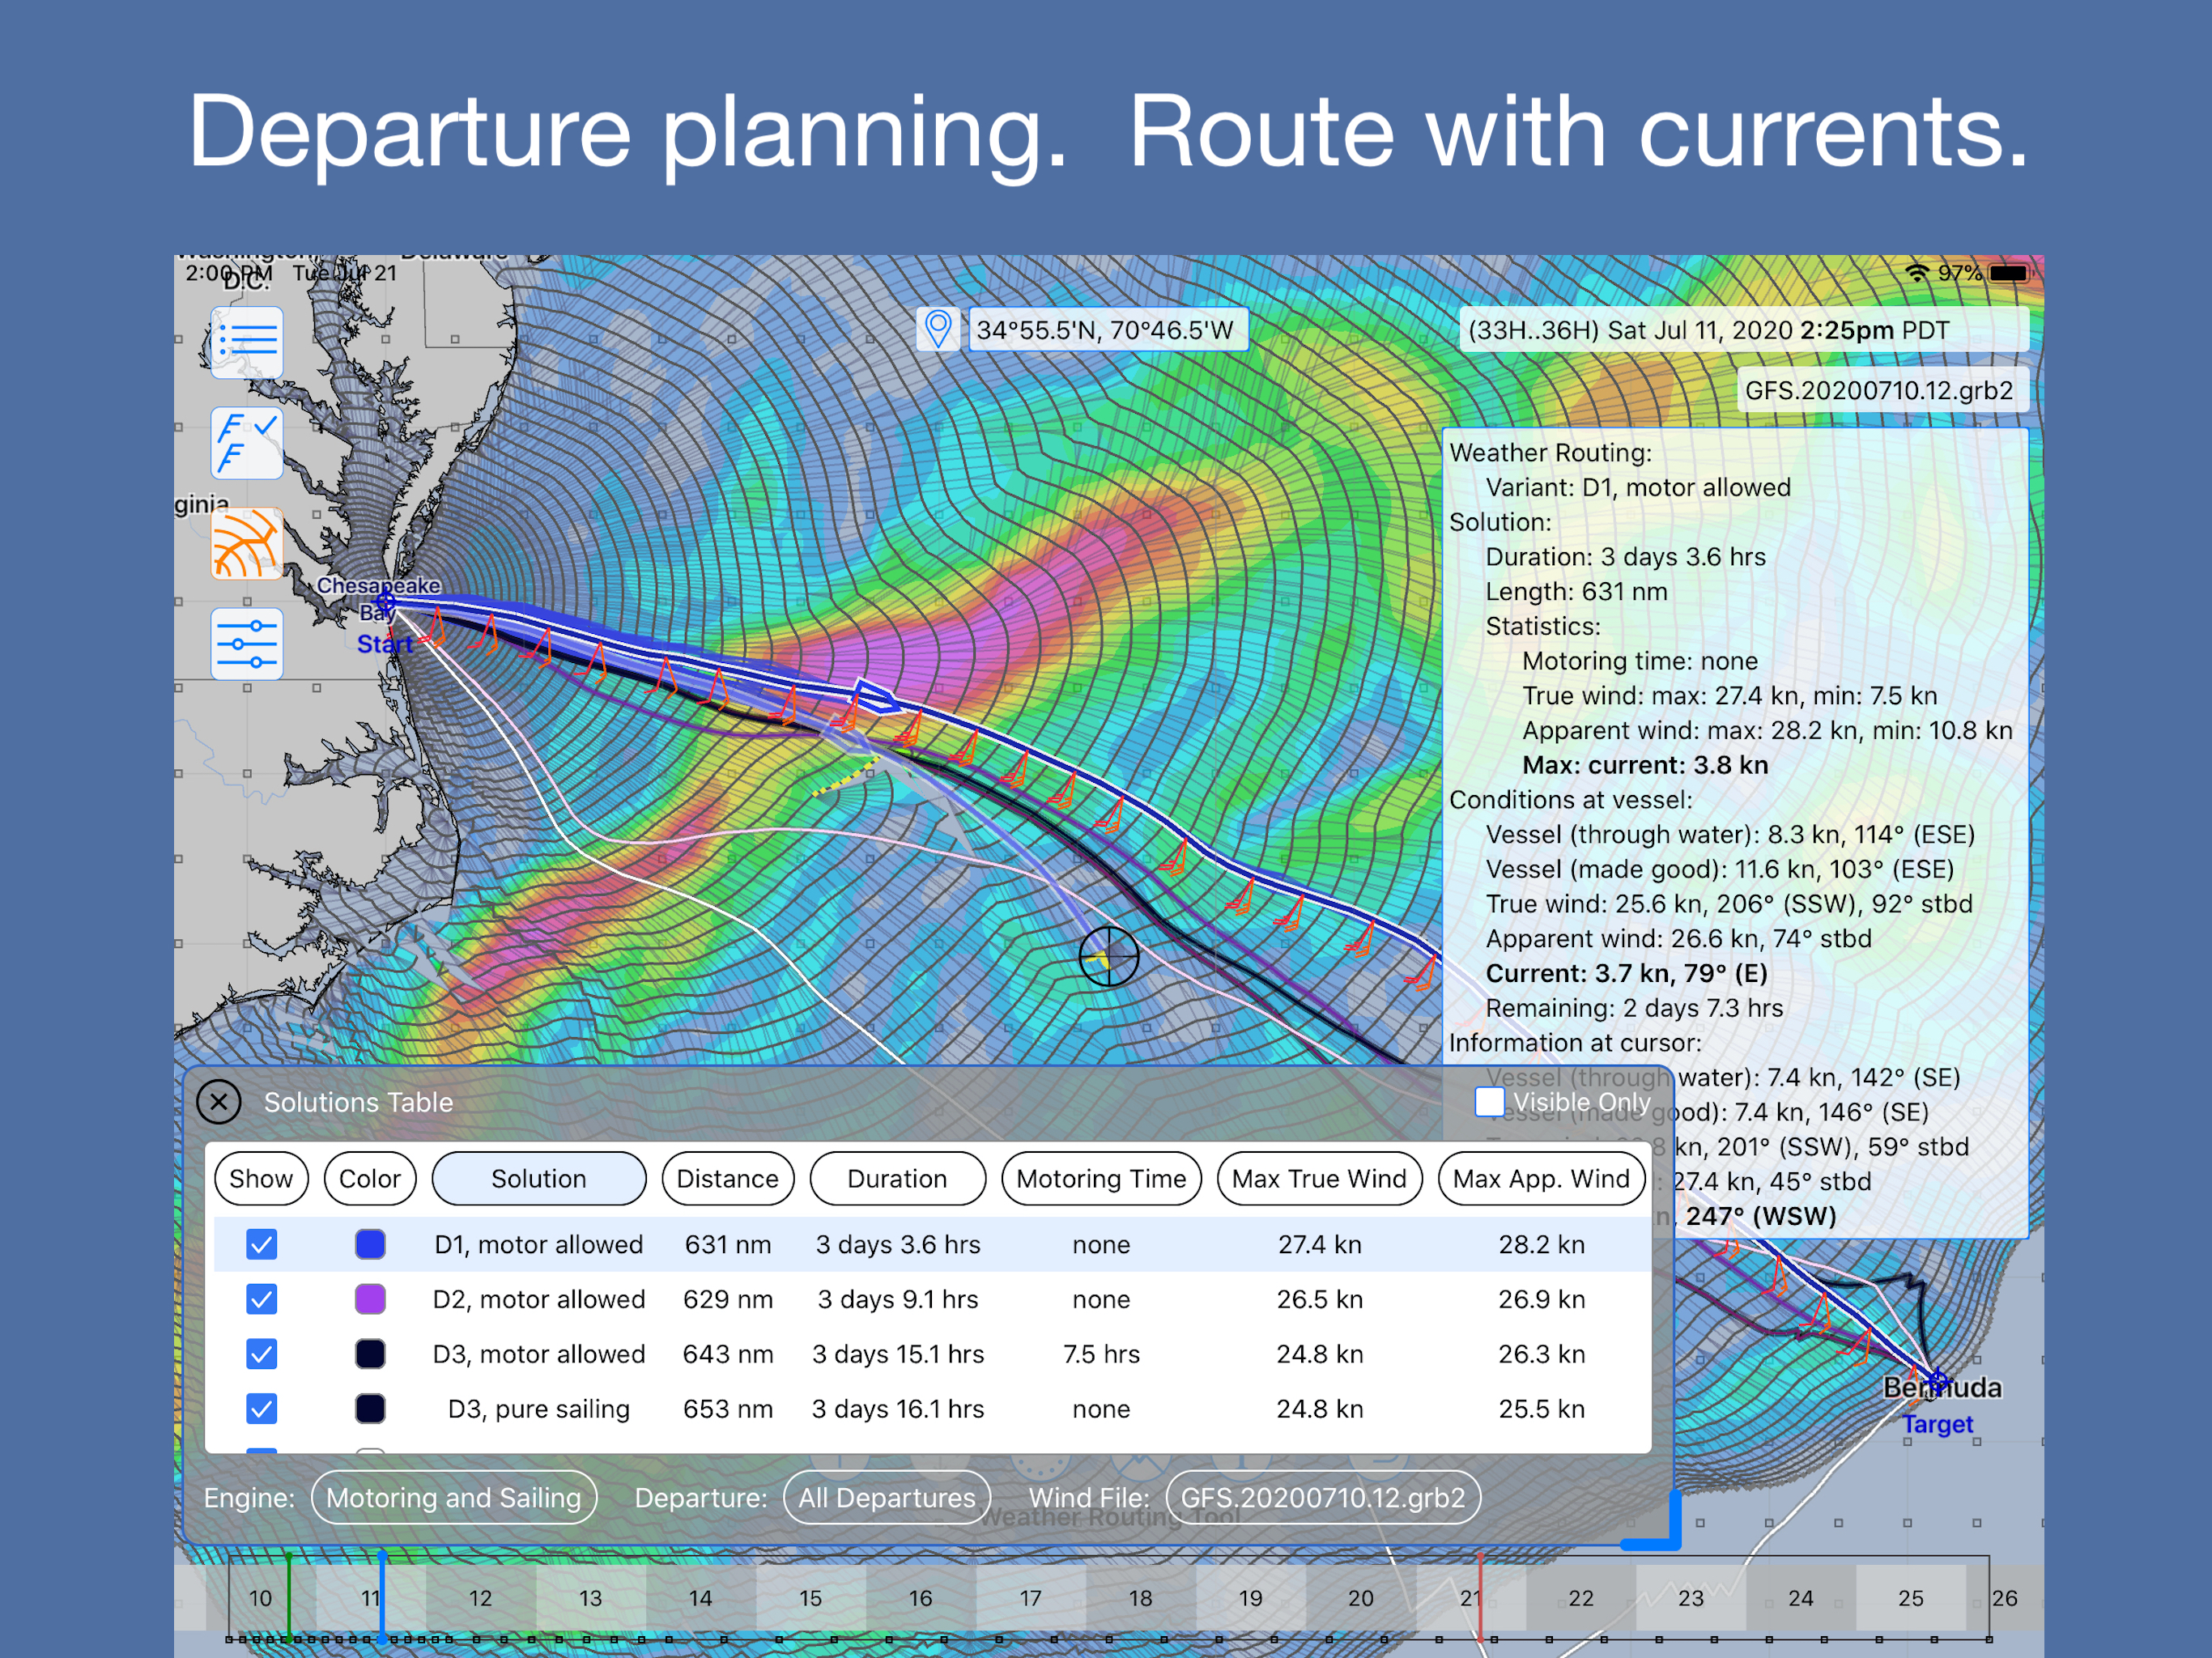Open the orange weather routing icon

click(246, 543)
